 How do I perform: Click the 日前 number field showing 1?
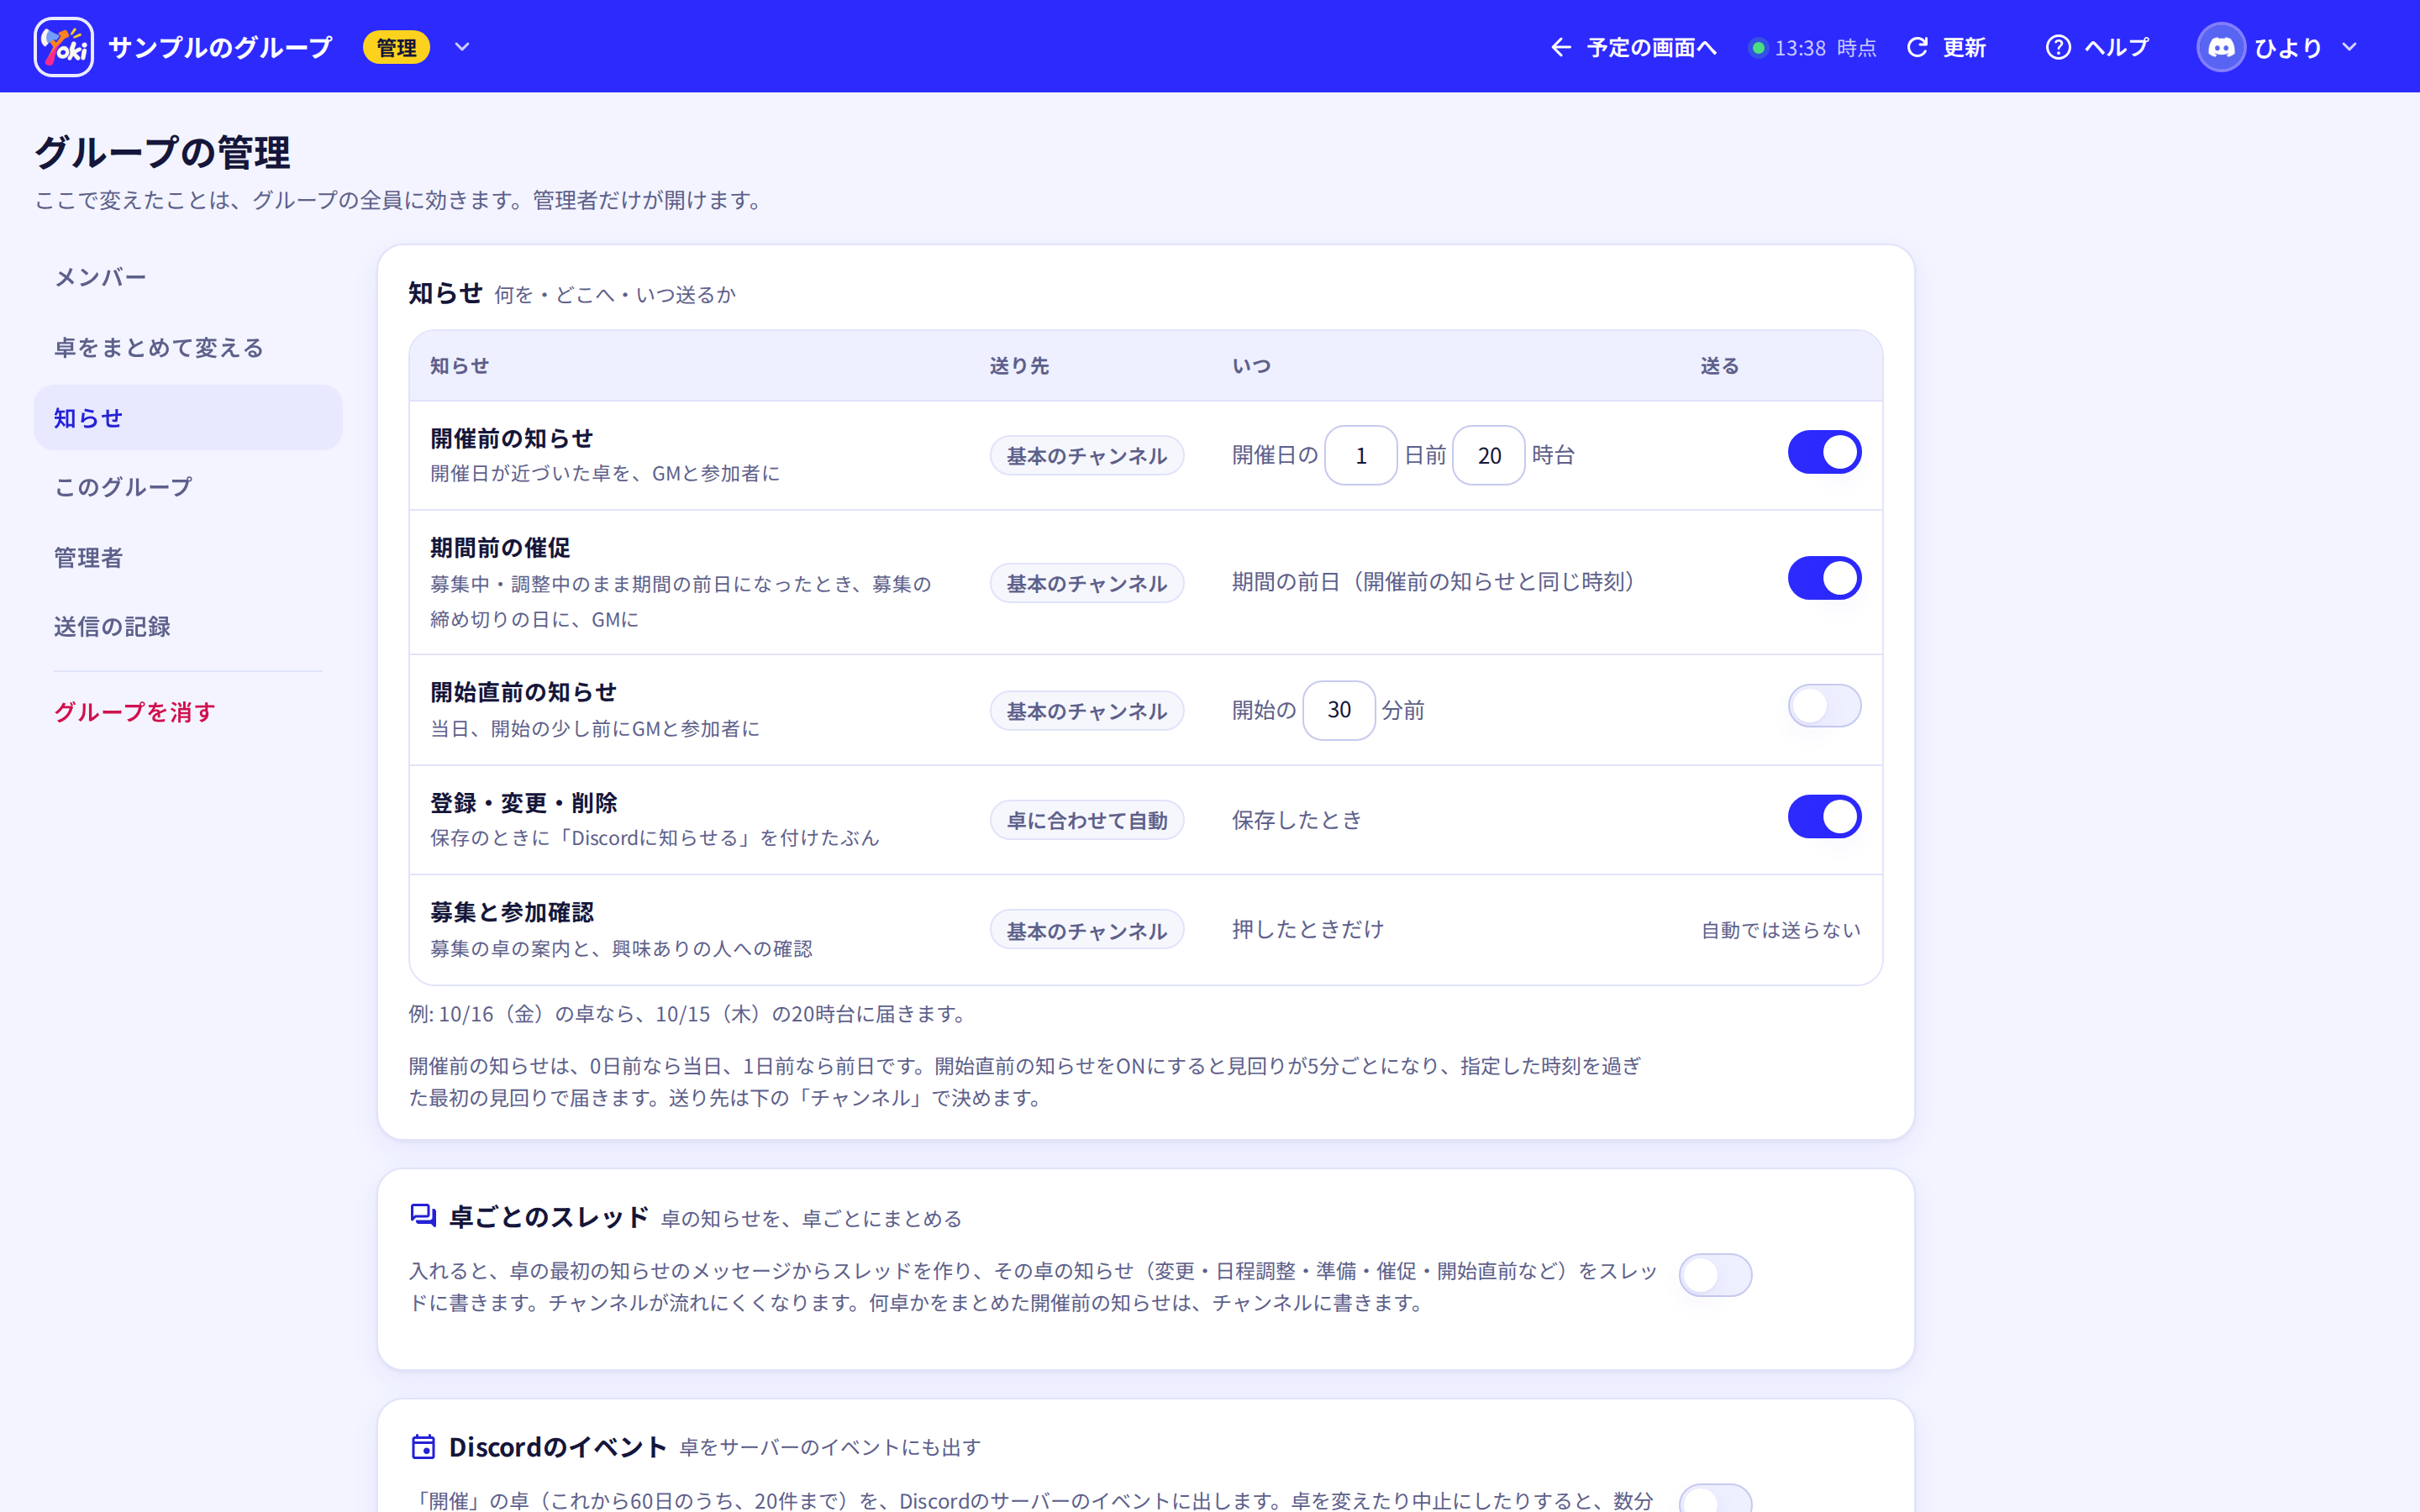point(1360,455)
